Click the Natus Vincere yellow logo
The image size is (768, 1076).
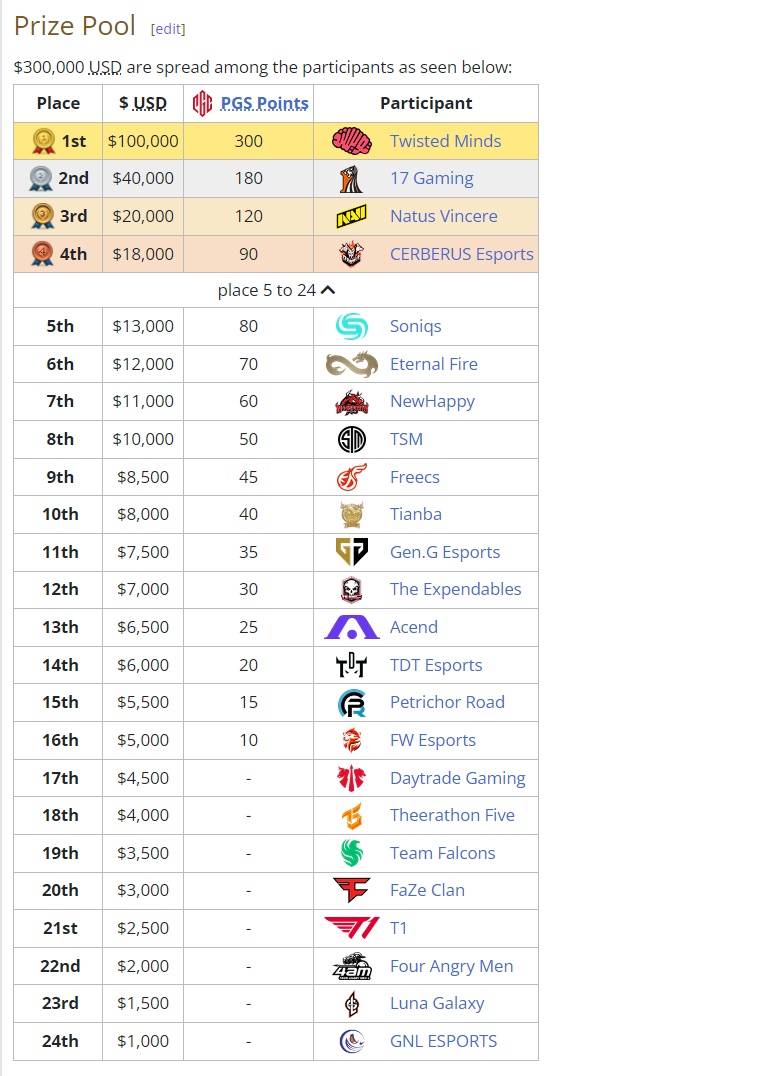coord(351,216)
